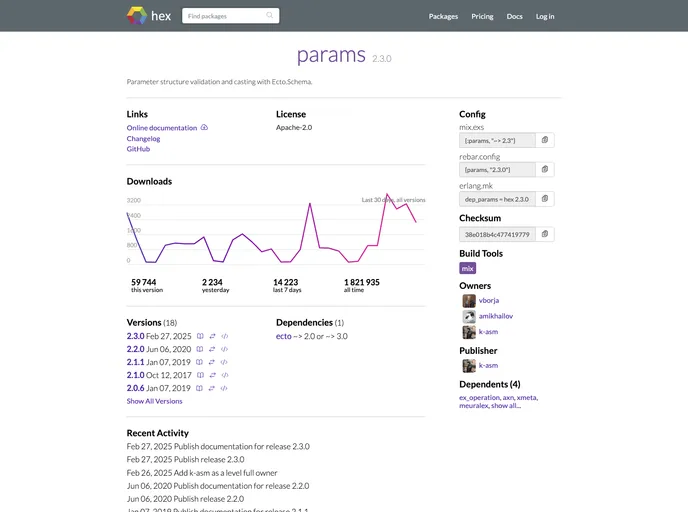The height and width of the screenshot is (512, 688).
Task: Open version 2.1.1 link
Action: pos(135,362)
